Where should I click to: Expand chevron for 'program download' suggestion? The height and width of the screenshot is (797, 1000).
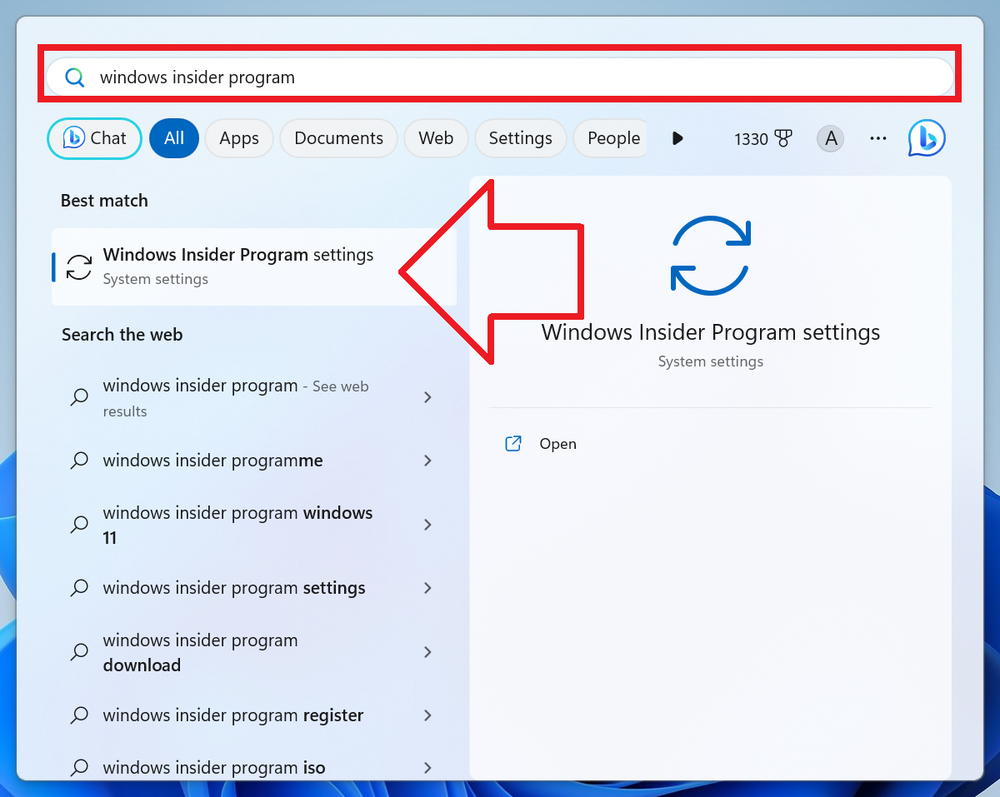click(x=428, y=652)
